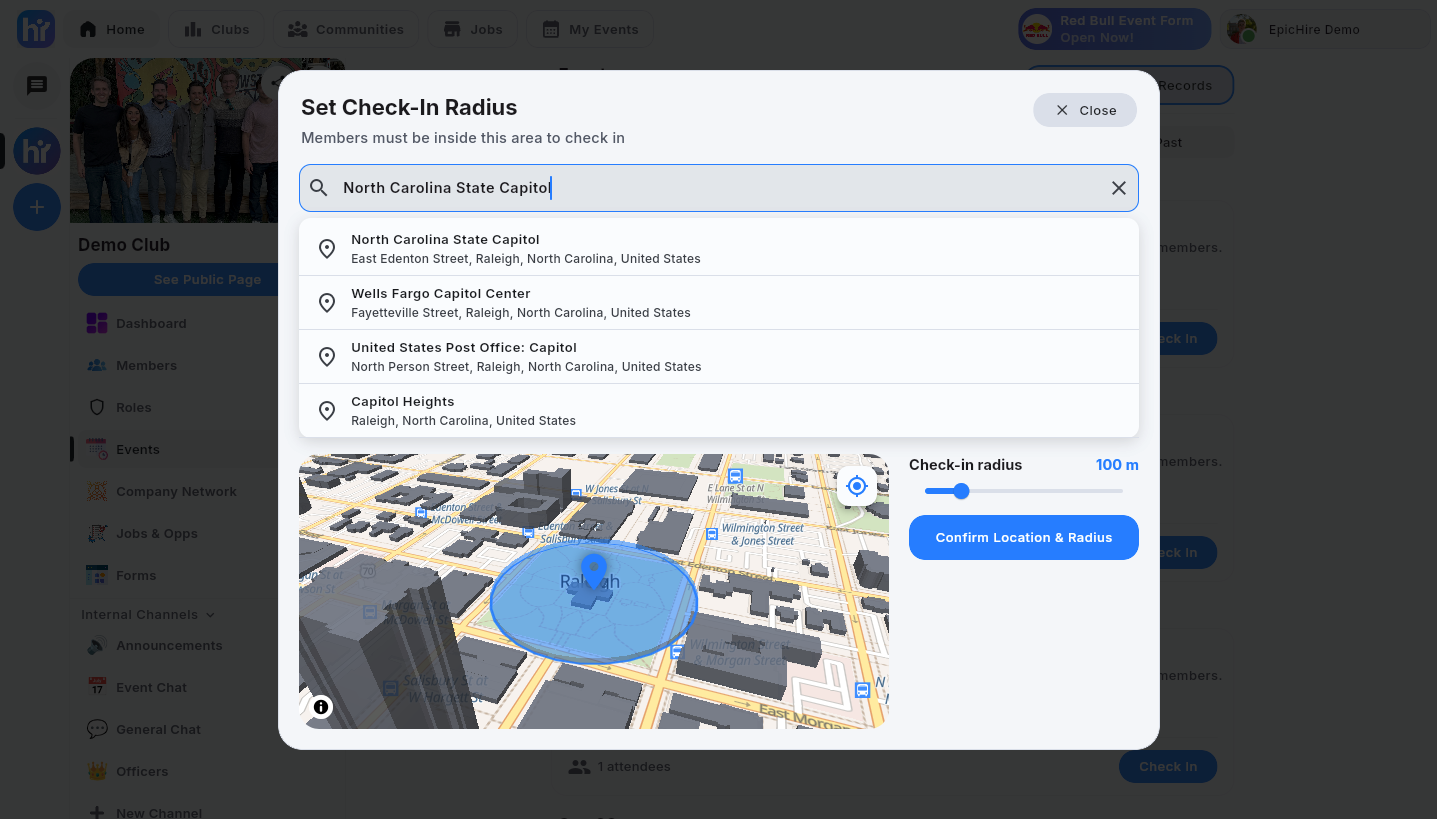Click the General Chat bubble icon

tap(97, 729)
